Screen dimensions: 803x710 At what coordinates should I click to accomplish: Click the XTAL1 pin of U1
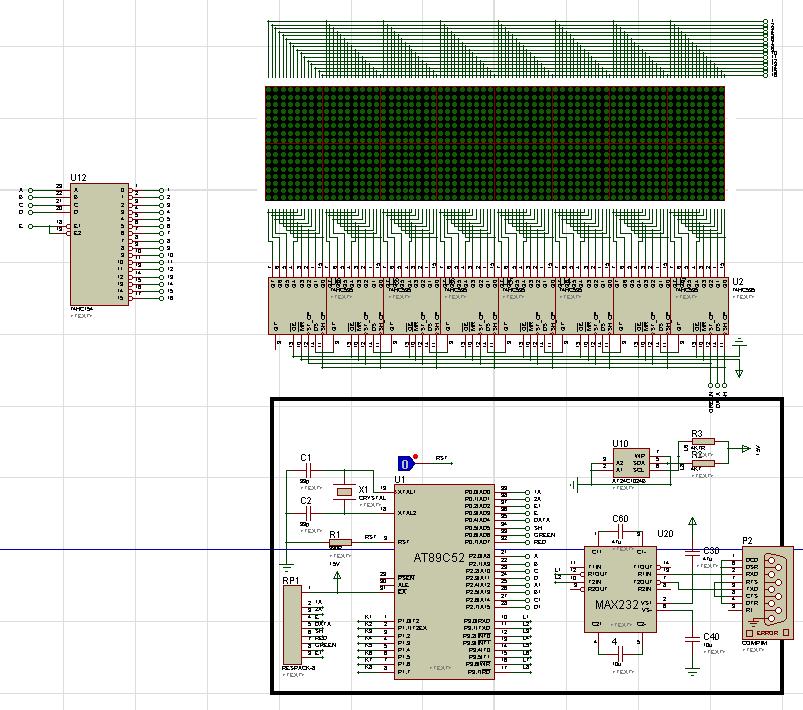(407, 492)
